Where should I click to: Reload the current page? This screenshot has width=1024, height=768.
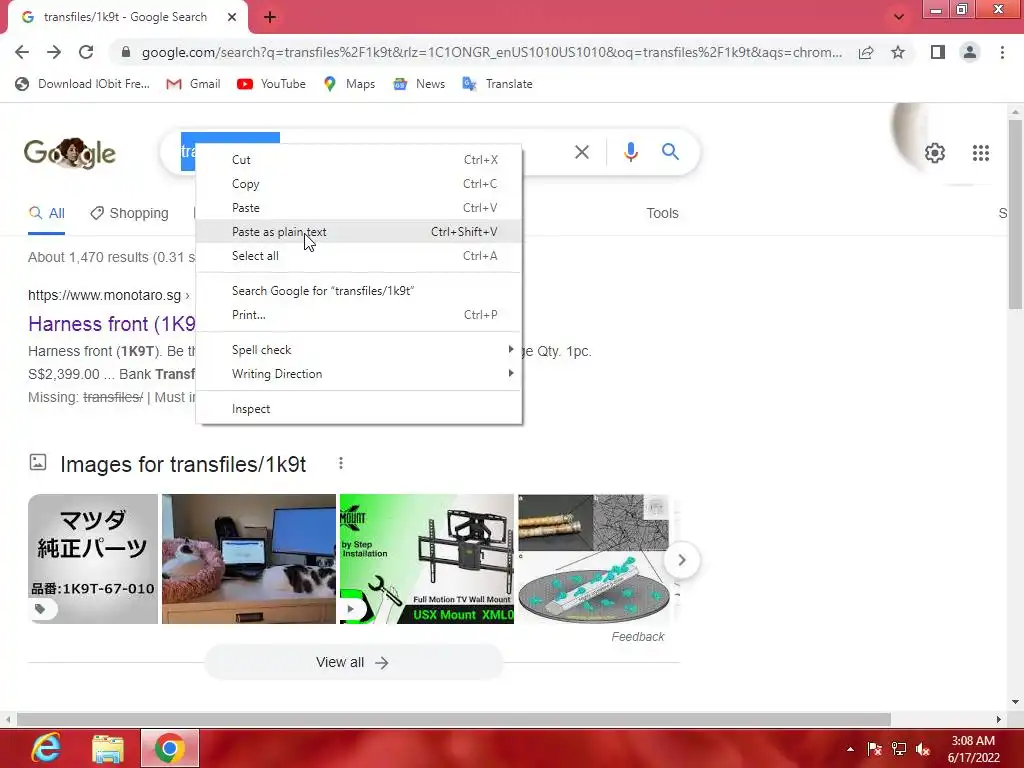[86, 52]
